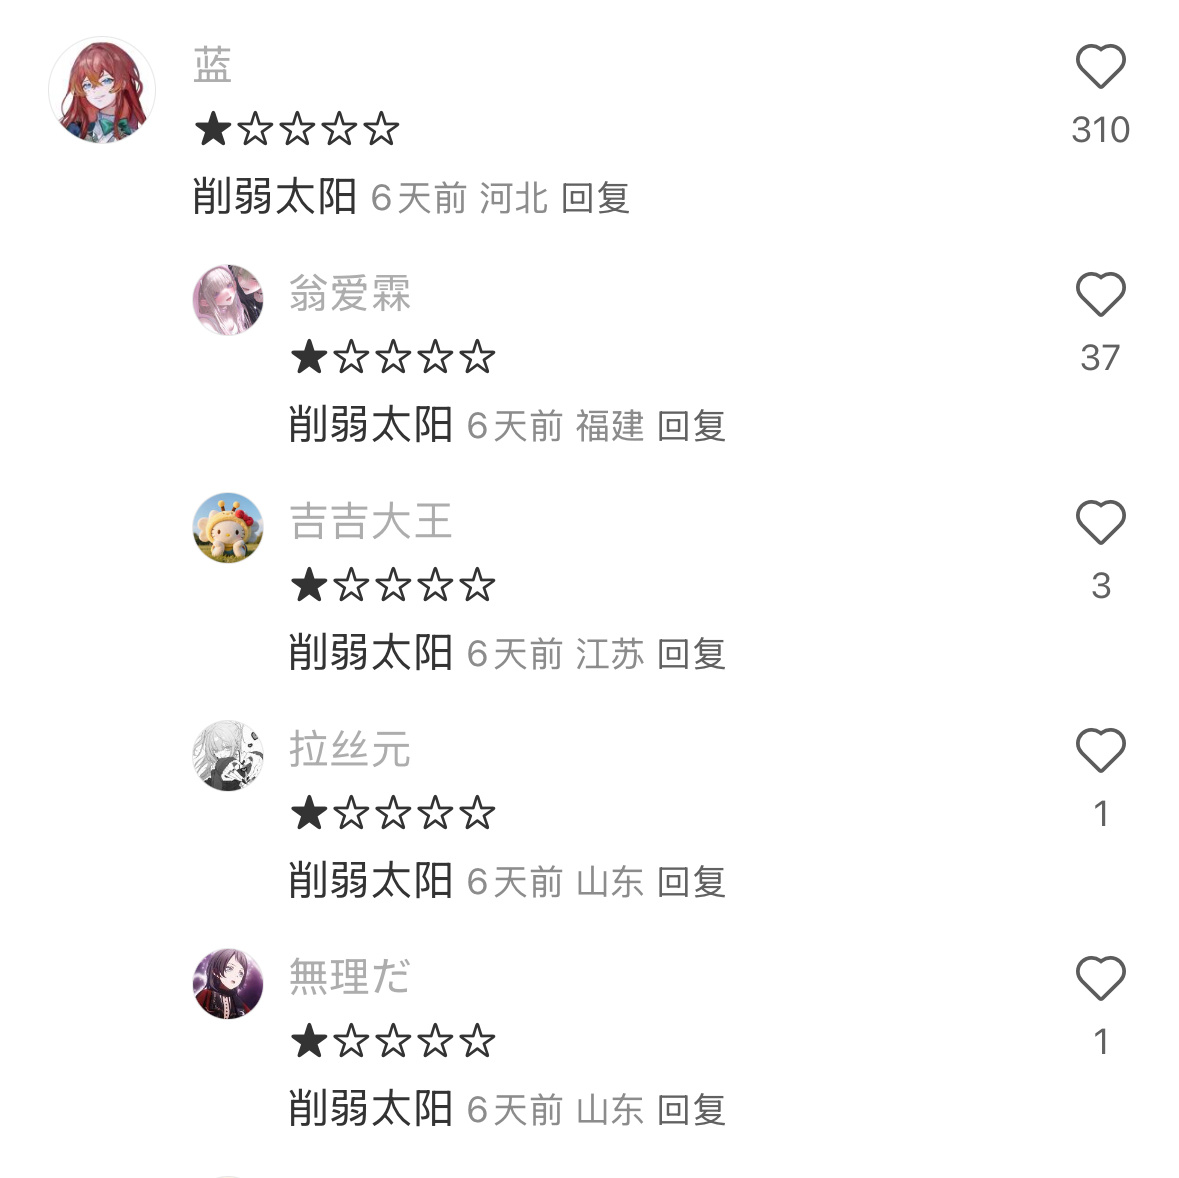Tap heart on 吉吉大王's comment
This screenshot has width=1179, height=1178.
pyautogui.click(x=1100, y=522)
